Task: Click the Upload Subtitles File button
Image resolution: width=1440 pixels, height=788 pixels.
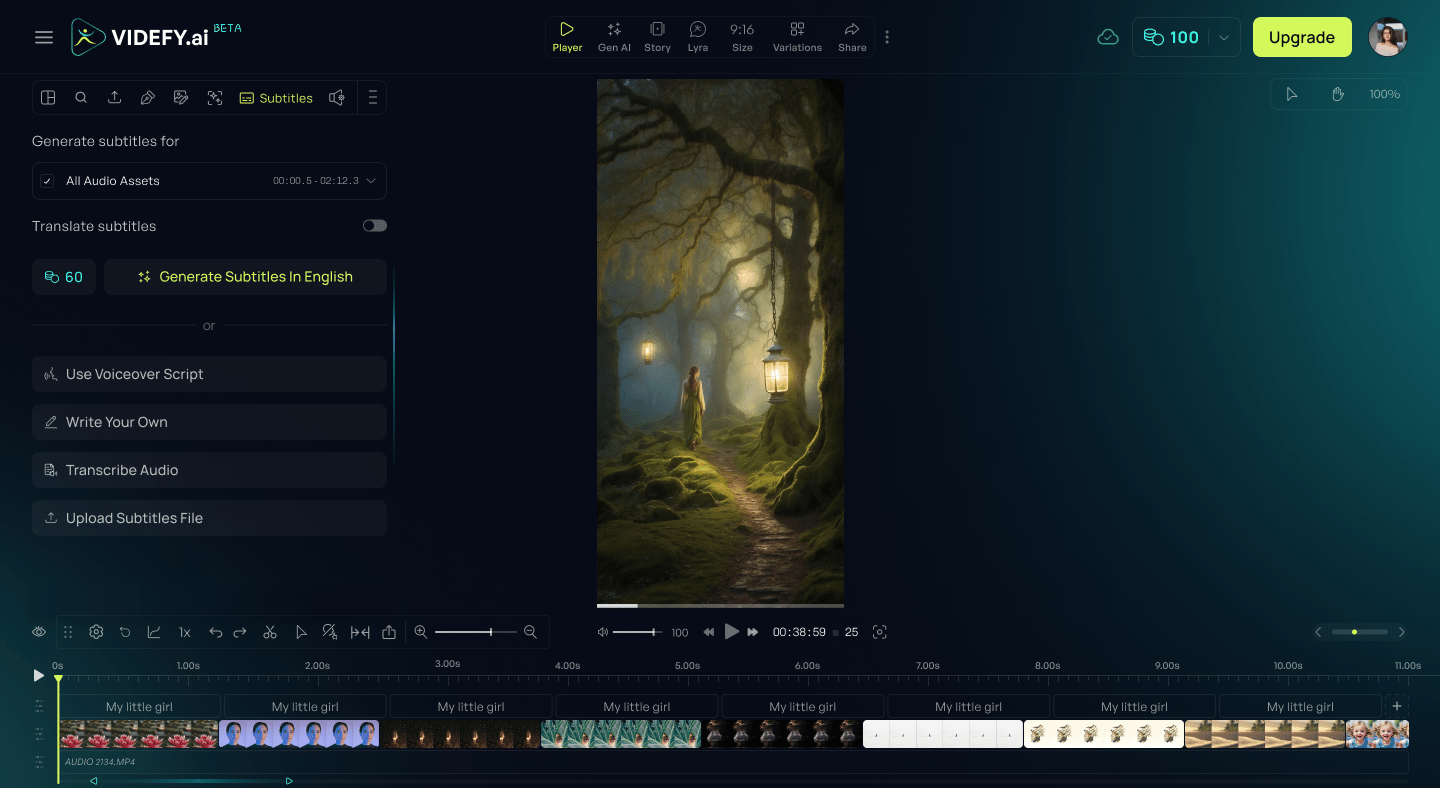Action: (x=209, y=518)
